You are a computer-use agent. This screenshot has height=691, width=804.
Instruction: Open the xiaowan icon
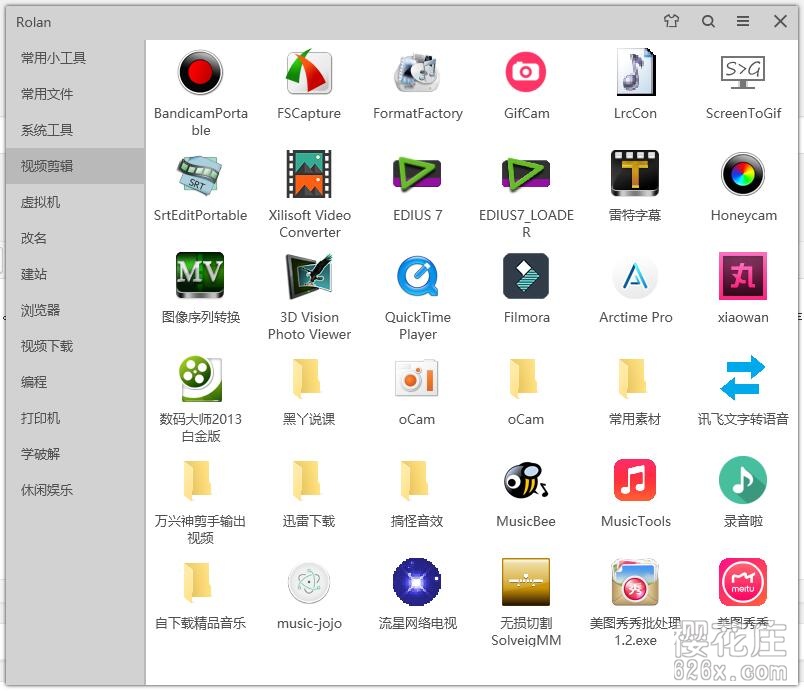[743, 276]
